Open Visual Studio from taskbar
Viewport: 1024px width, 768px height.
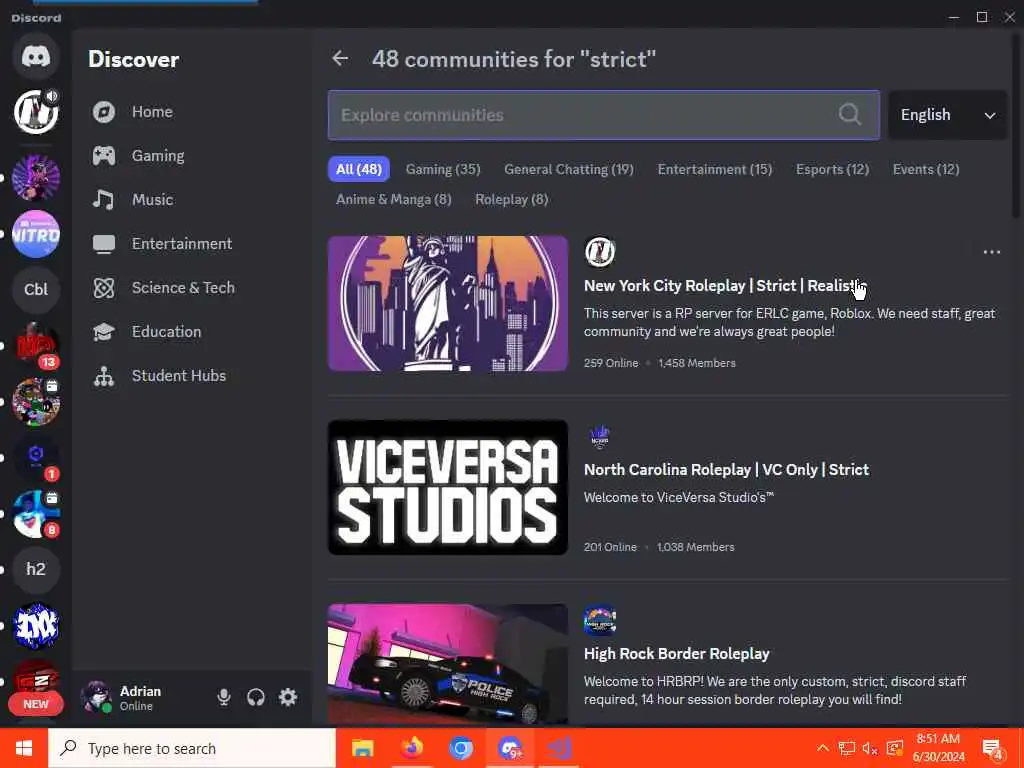(x=559, y=748)
